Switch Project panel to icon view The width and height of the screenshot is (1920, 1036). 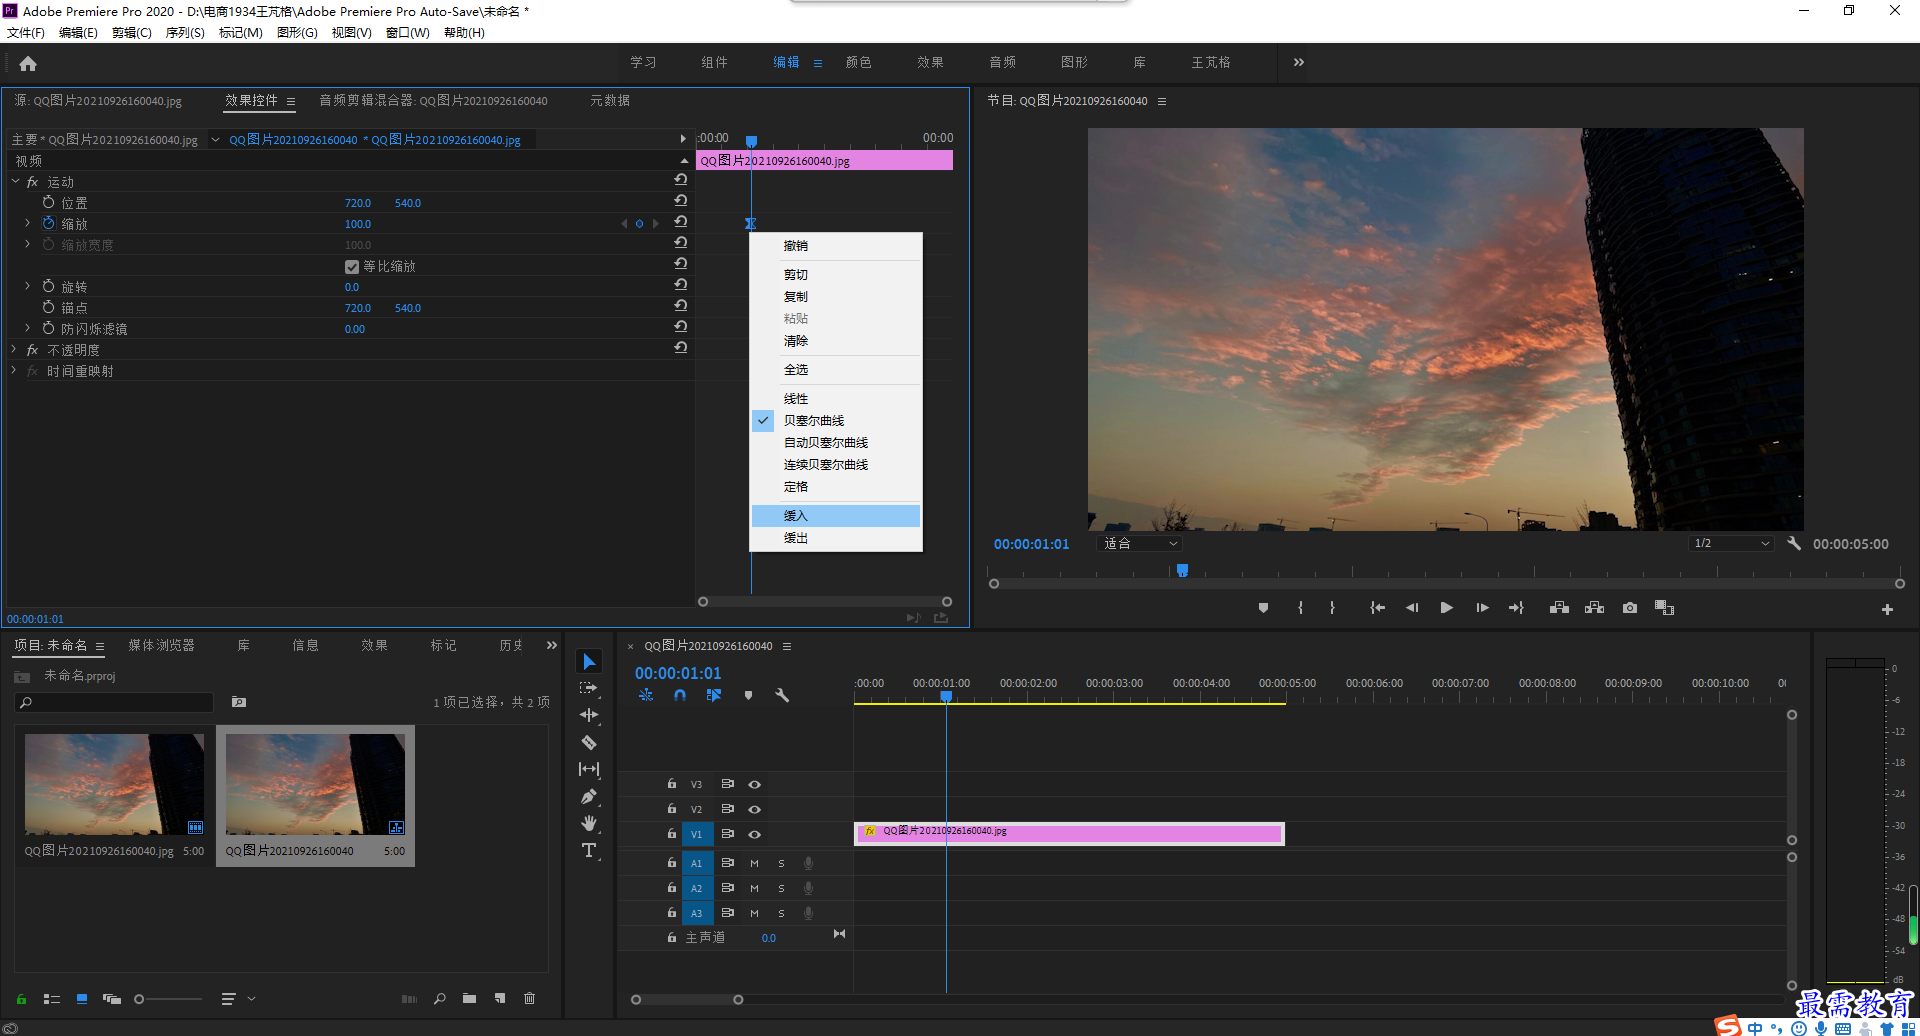[82, 998]
